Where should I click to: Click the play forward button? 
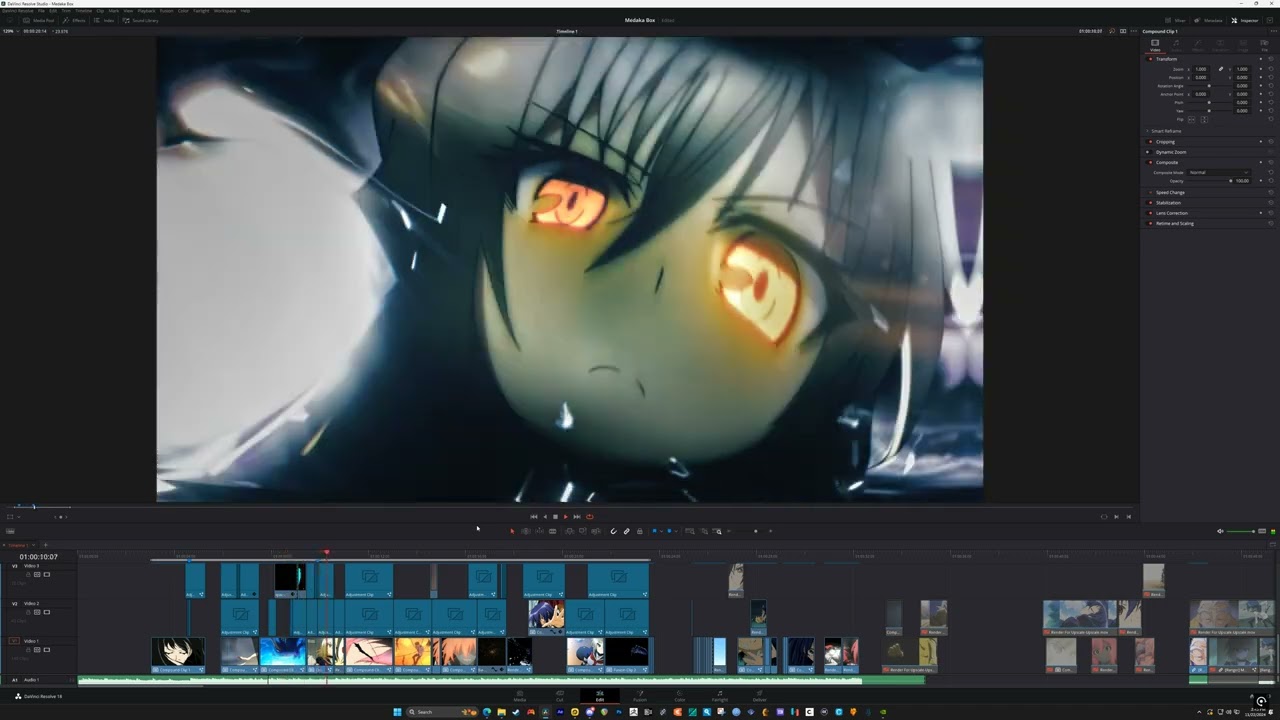pos(566,517)
